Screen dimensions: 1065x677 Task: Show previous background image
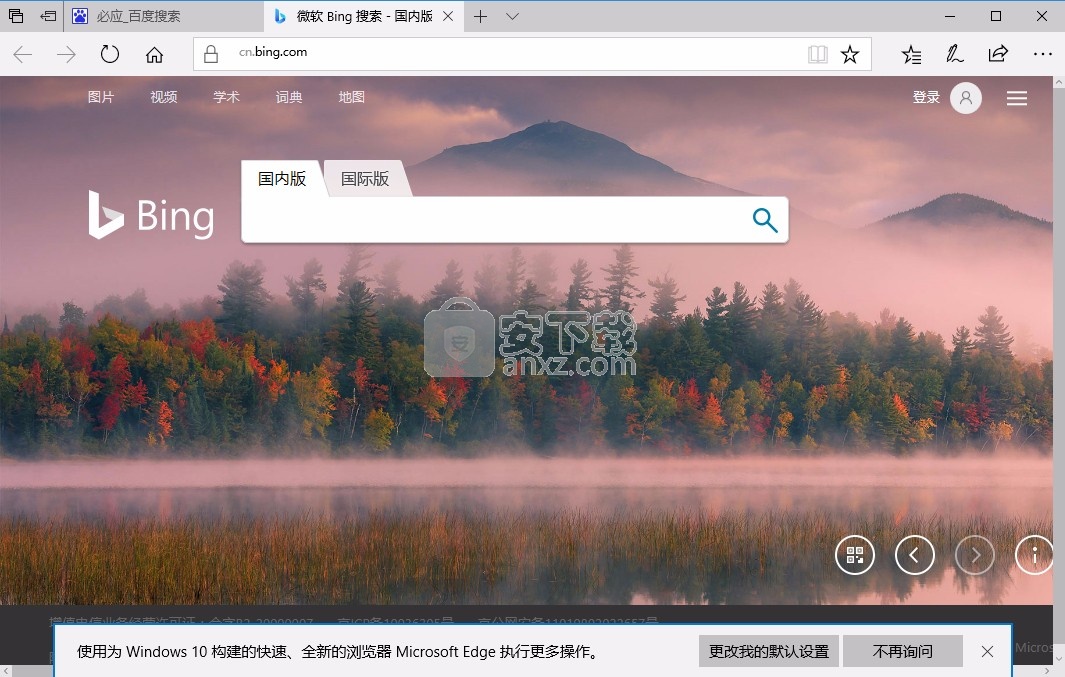coord(914,555)
